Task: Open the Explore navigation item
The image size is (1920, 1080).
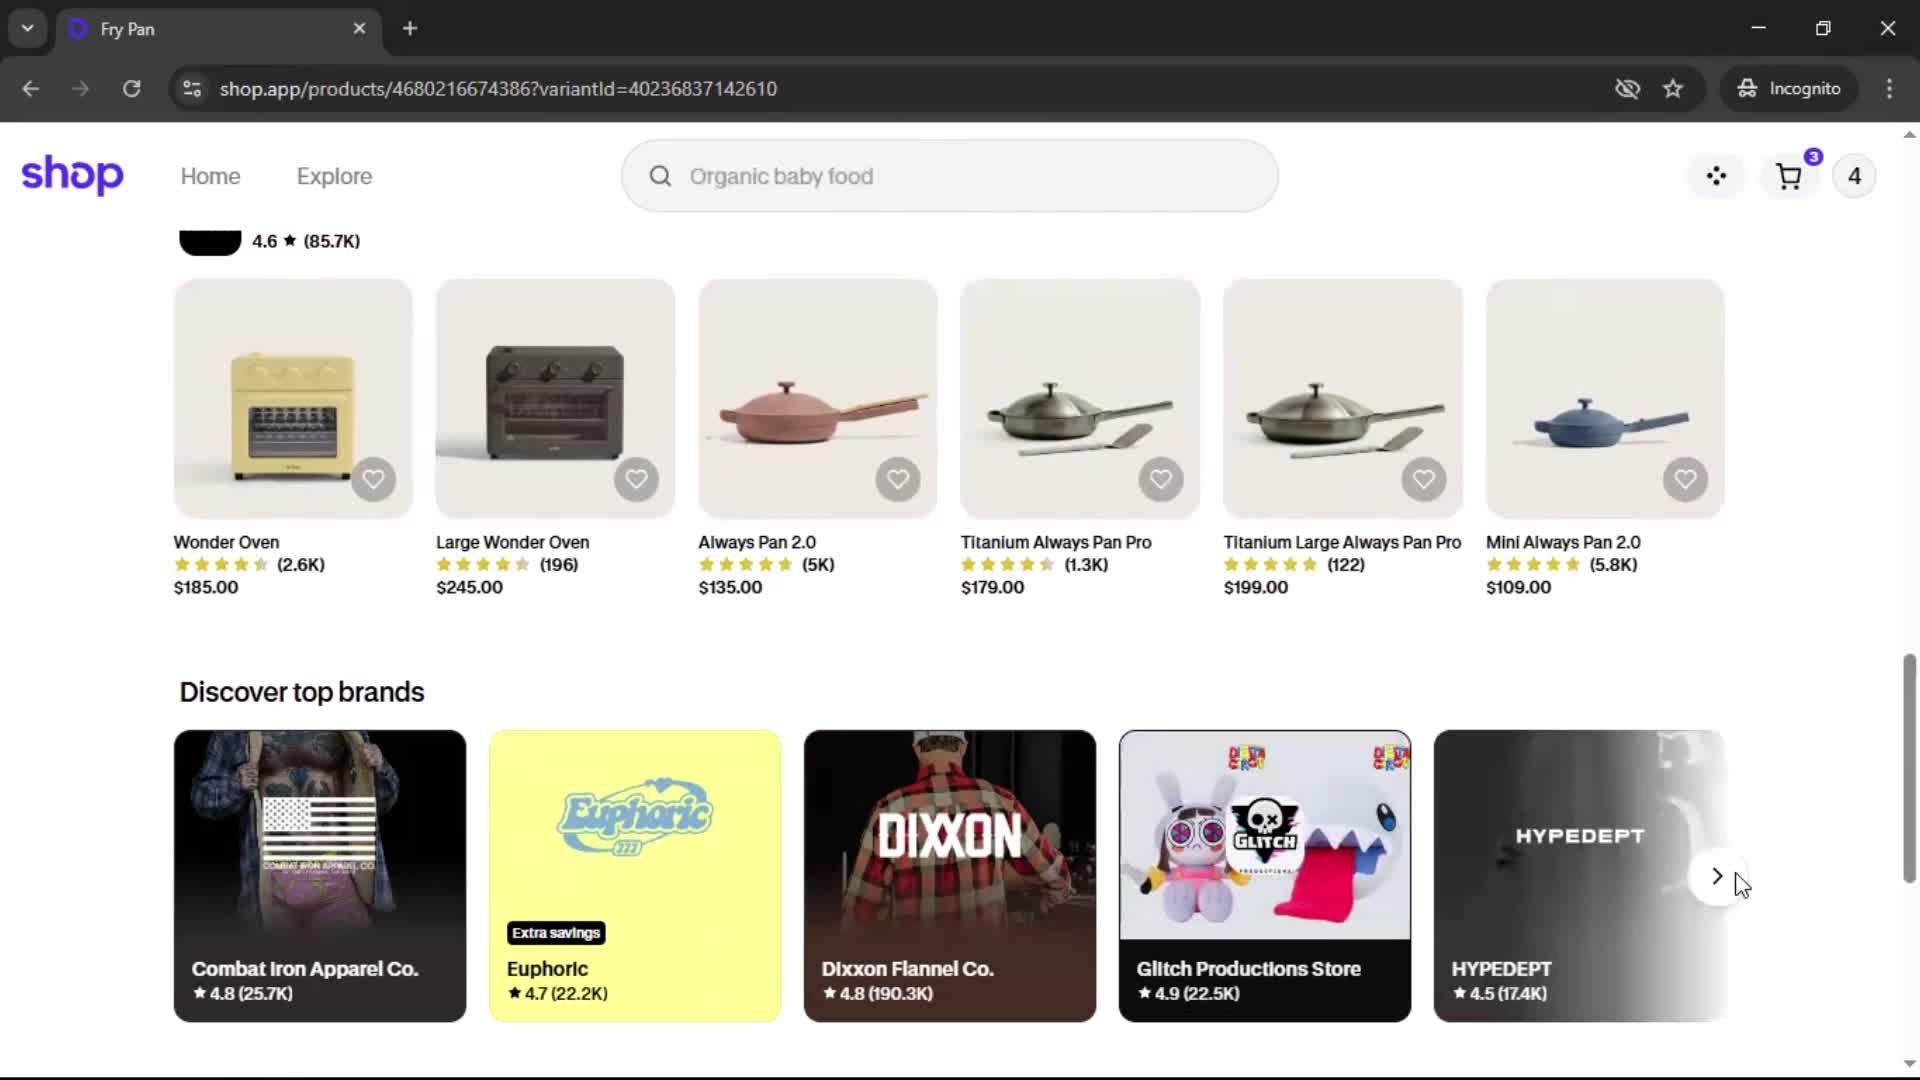Action: coord(334,176)
